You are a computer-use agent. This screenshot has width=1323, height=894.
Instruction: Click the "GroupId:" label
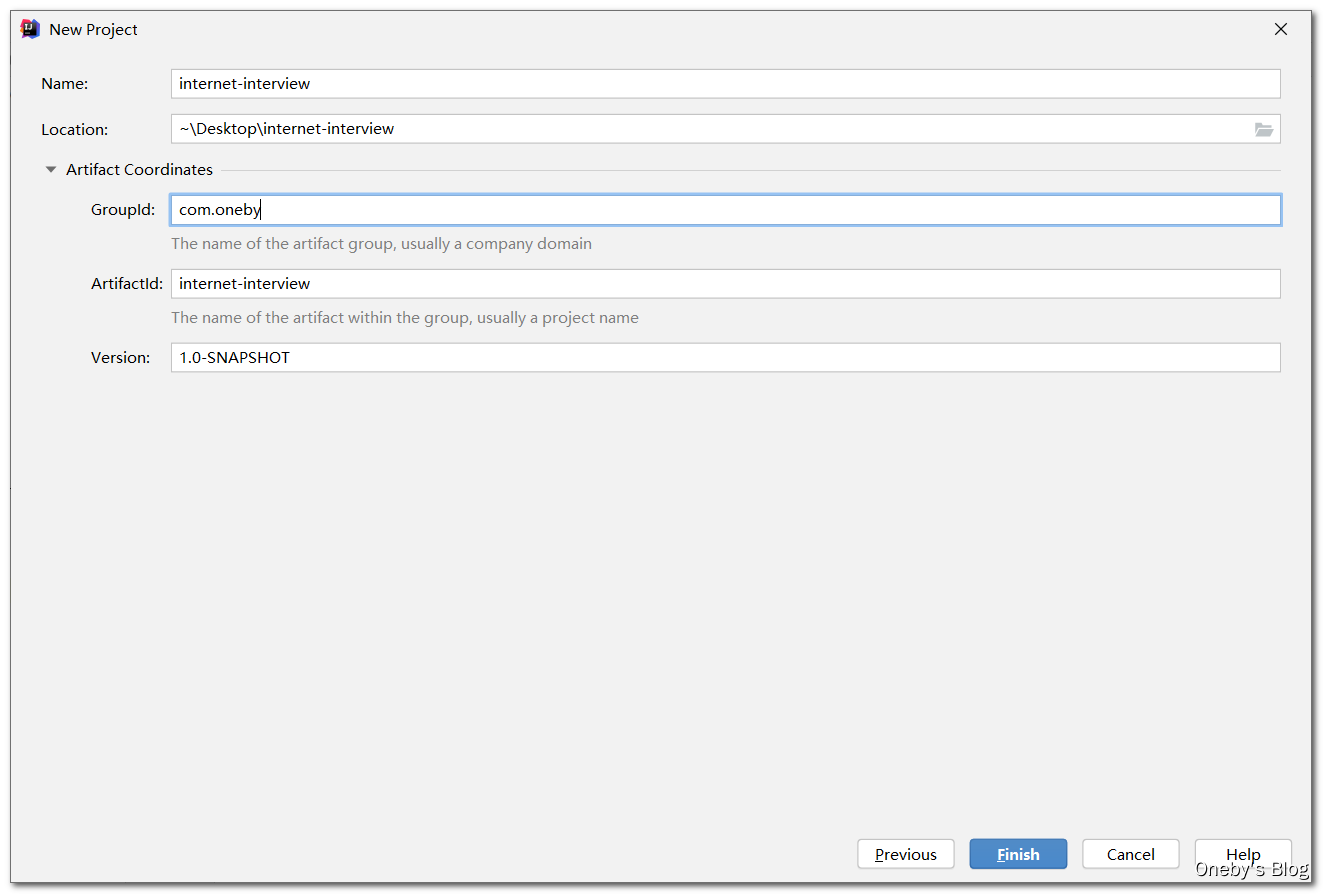[x=123, y=210]
